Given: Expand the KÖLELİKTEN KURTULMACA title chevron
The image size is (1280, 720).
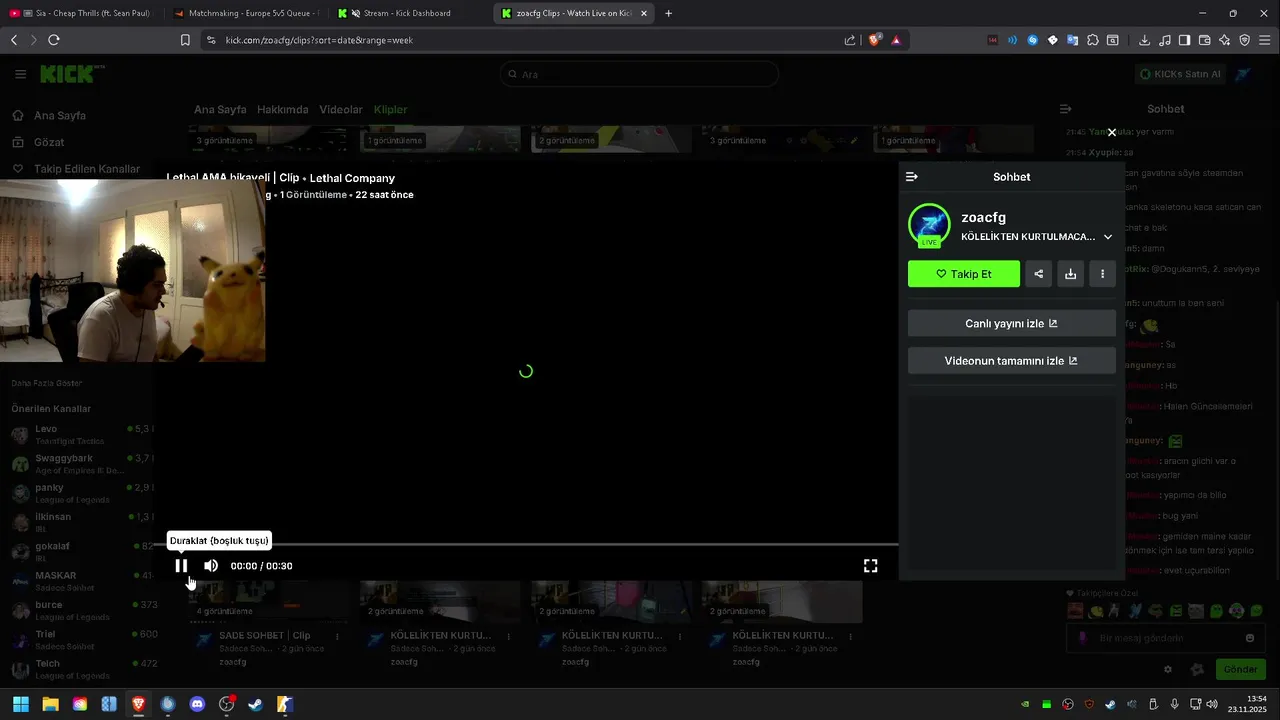Looking at the screenshot, I should click(x=1107, y=237).
